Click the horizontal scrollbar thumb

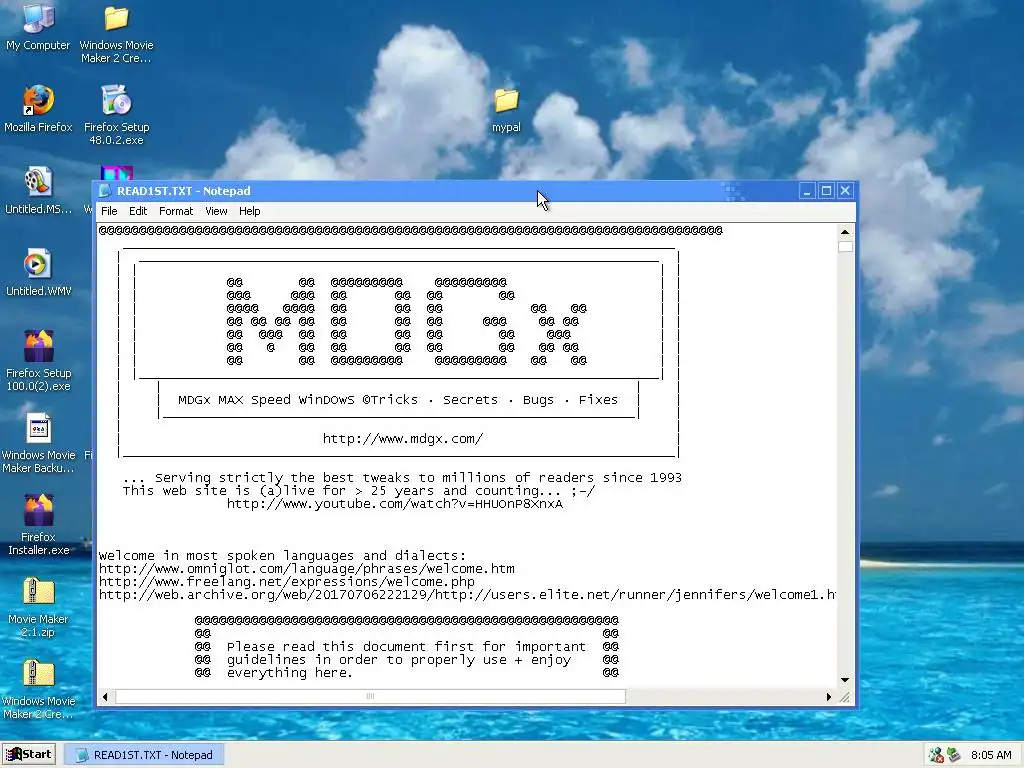coord(370,697)
